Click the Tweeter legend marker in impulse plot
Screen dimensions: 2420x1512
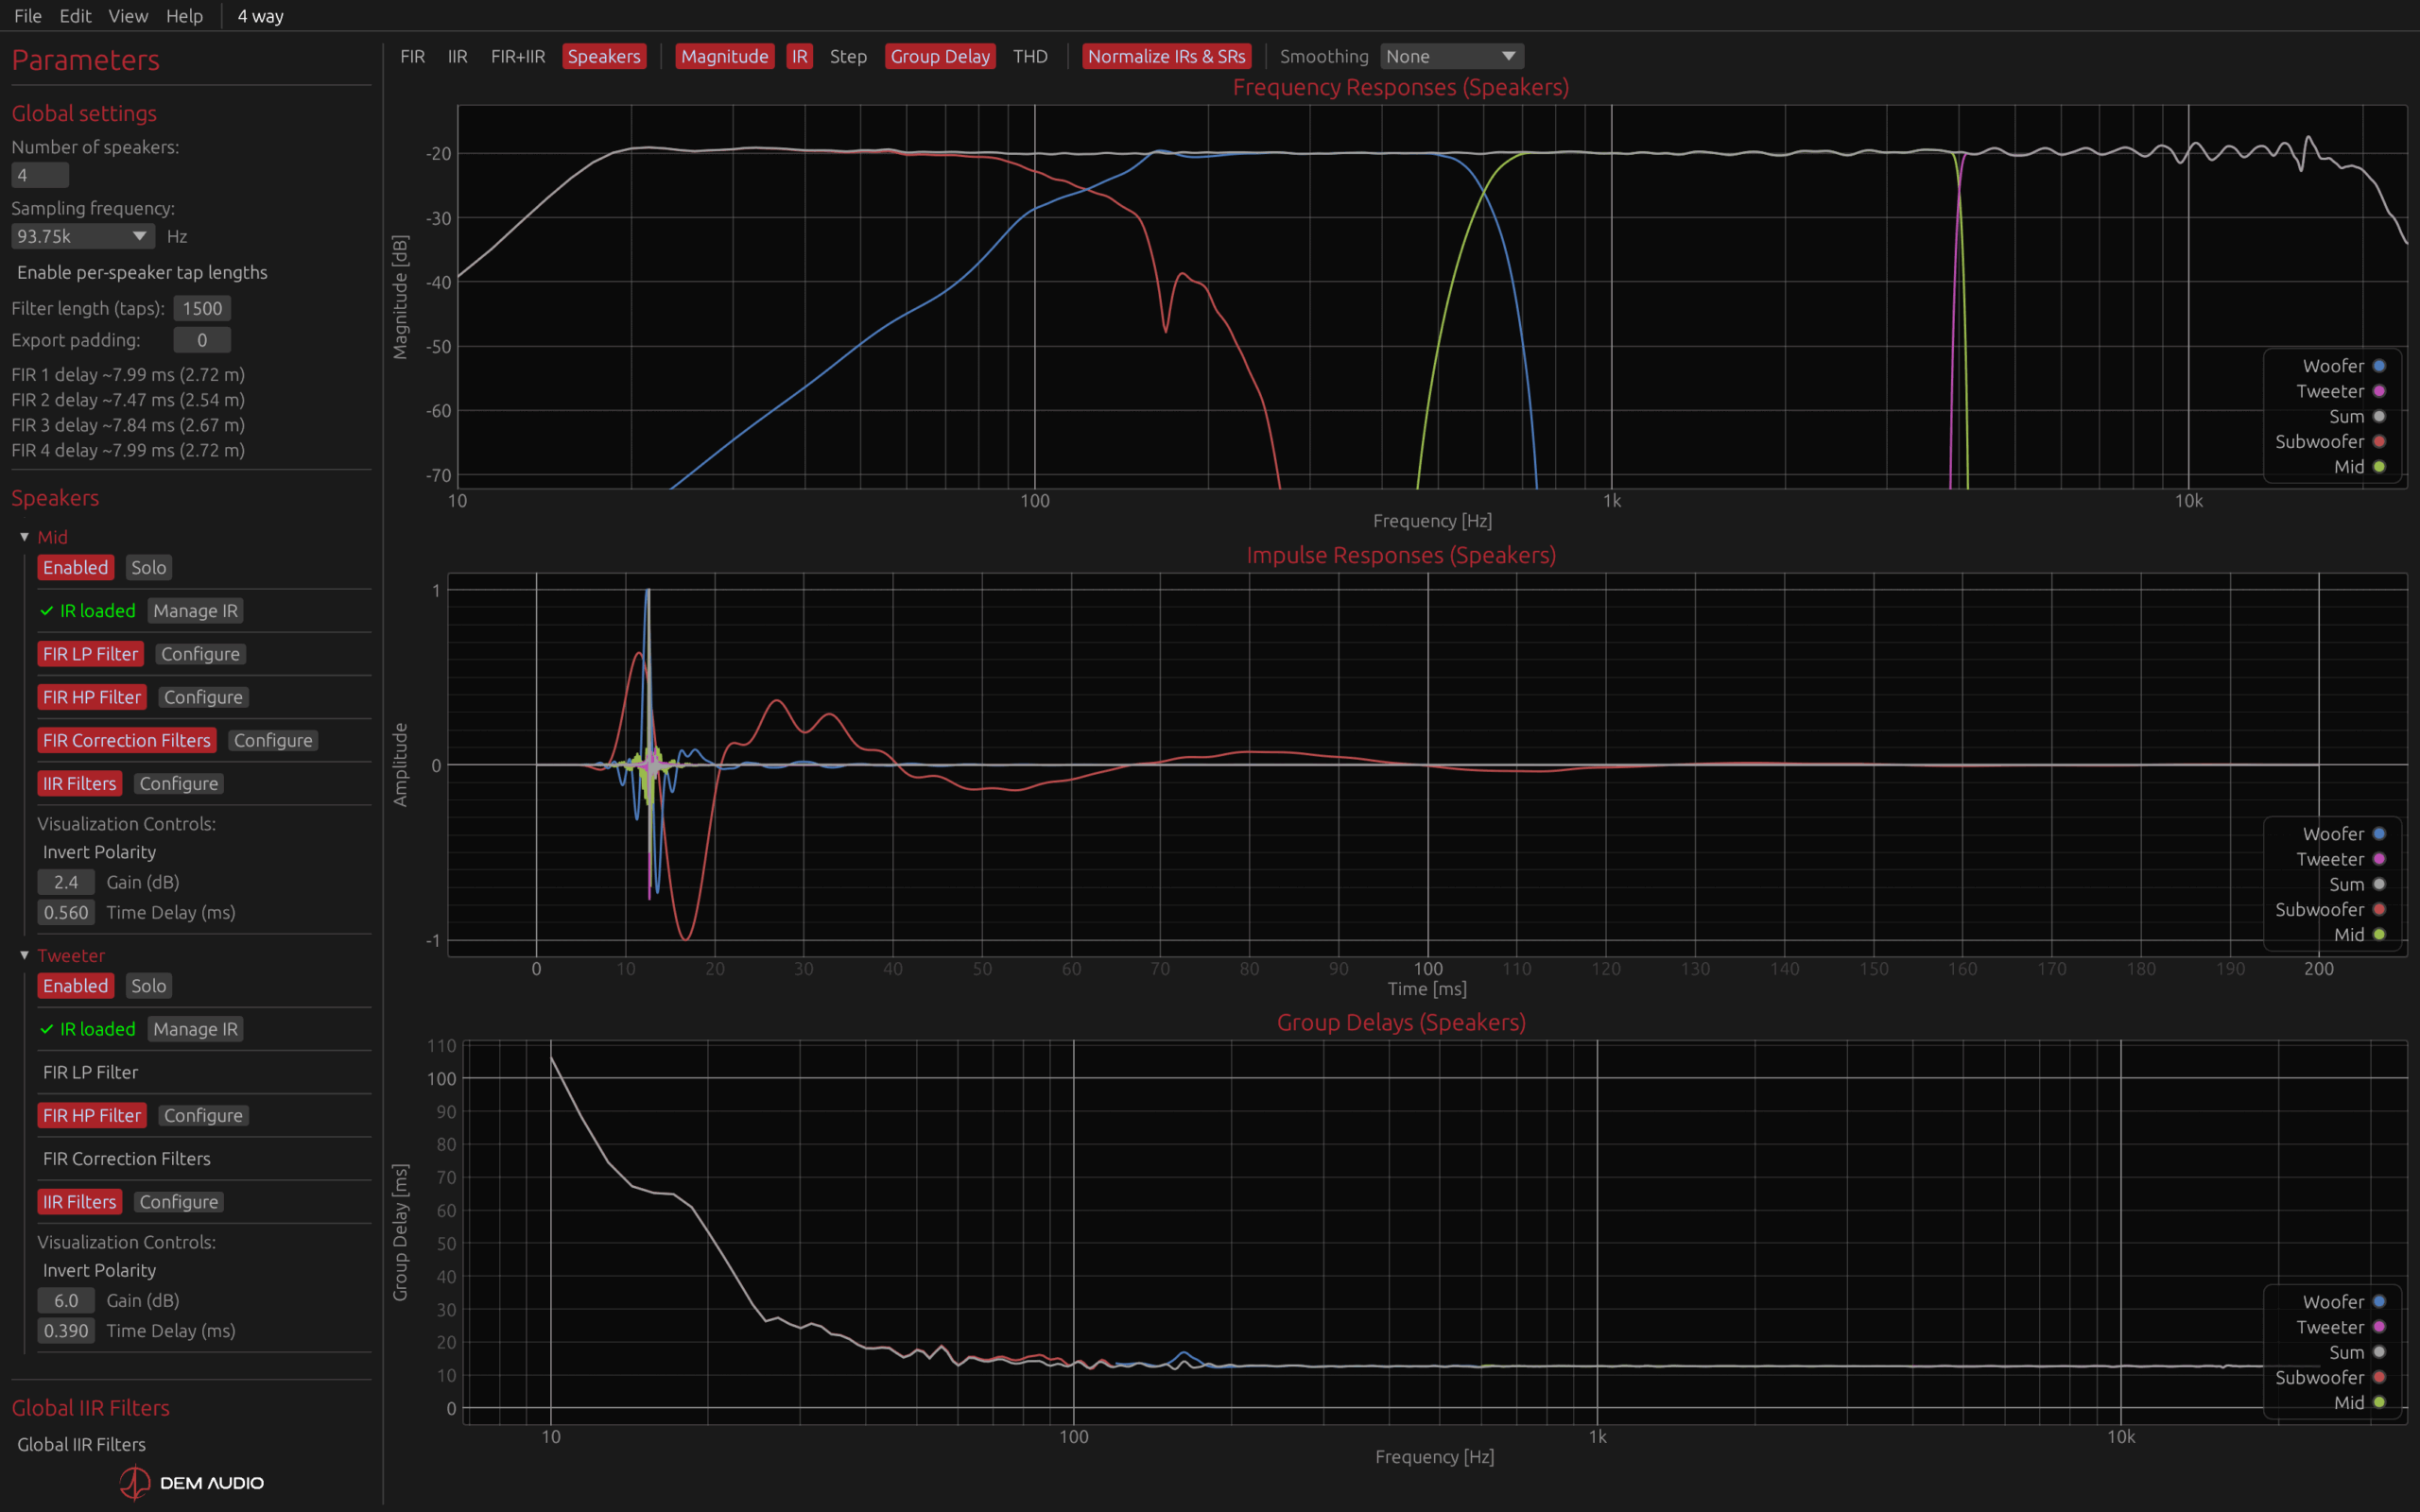pyautogui.click(x=2379, y=859)
